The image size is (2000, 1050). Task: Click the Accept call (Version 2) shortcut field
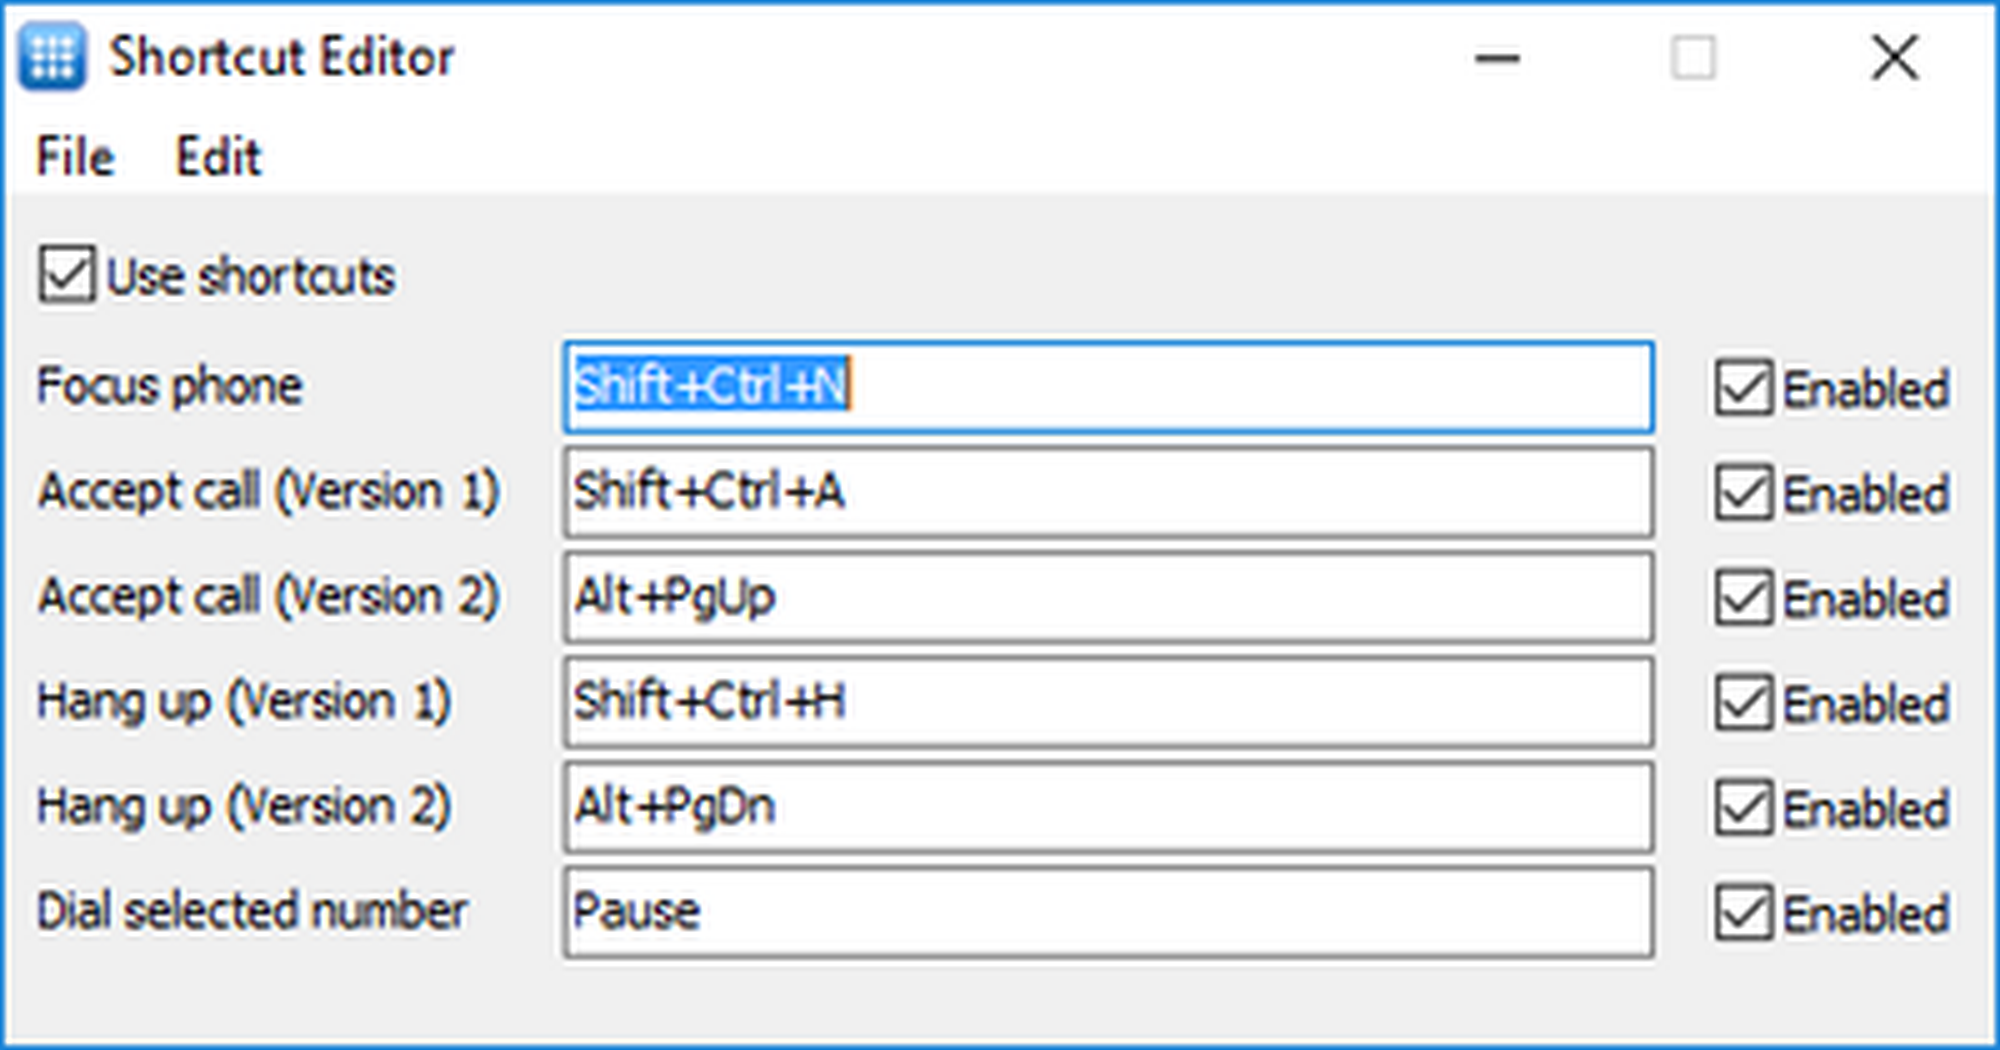(x=1107, y=597)
